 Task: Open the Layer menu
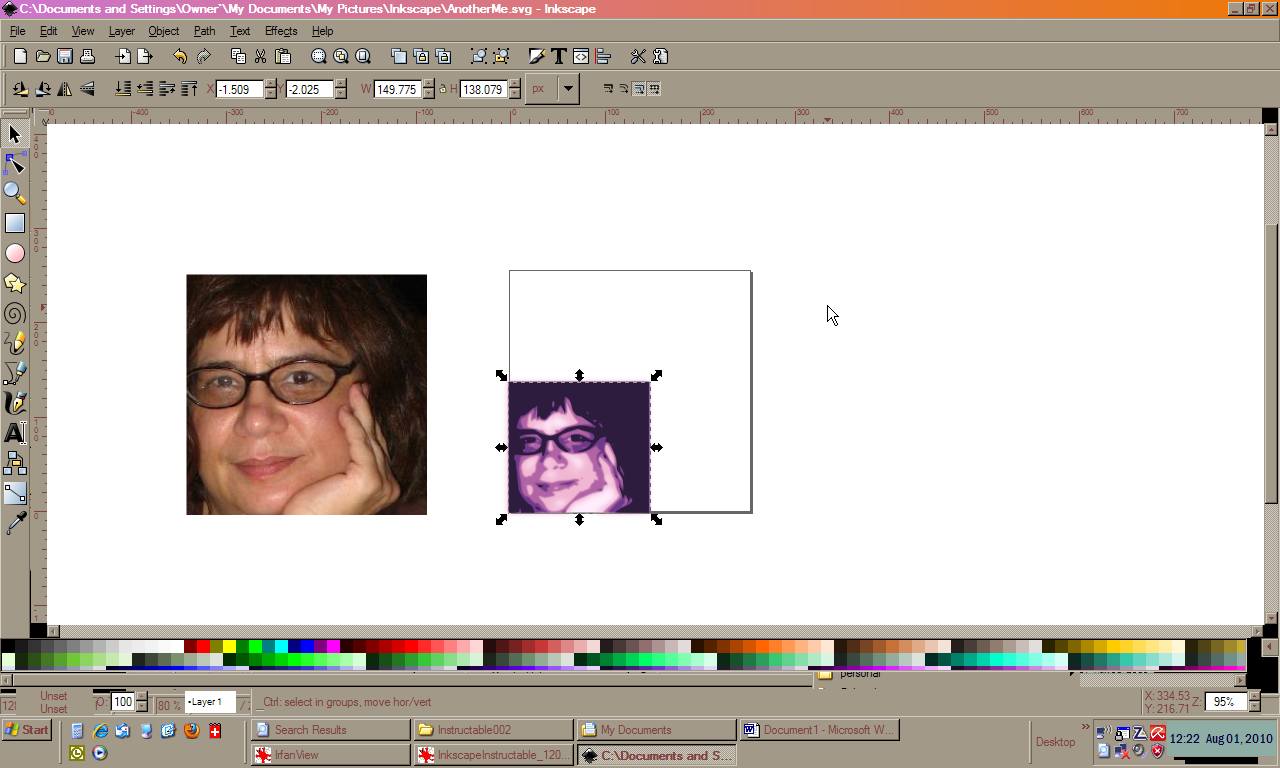coord(121,31)
